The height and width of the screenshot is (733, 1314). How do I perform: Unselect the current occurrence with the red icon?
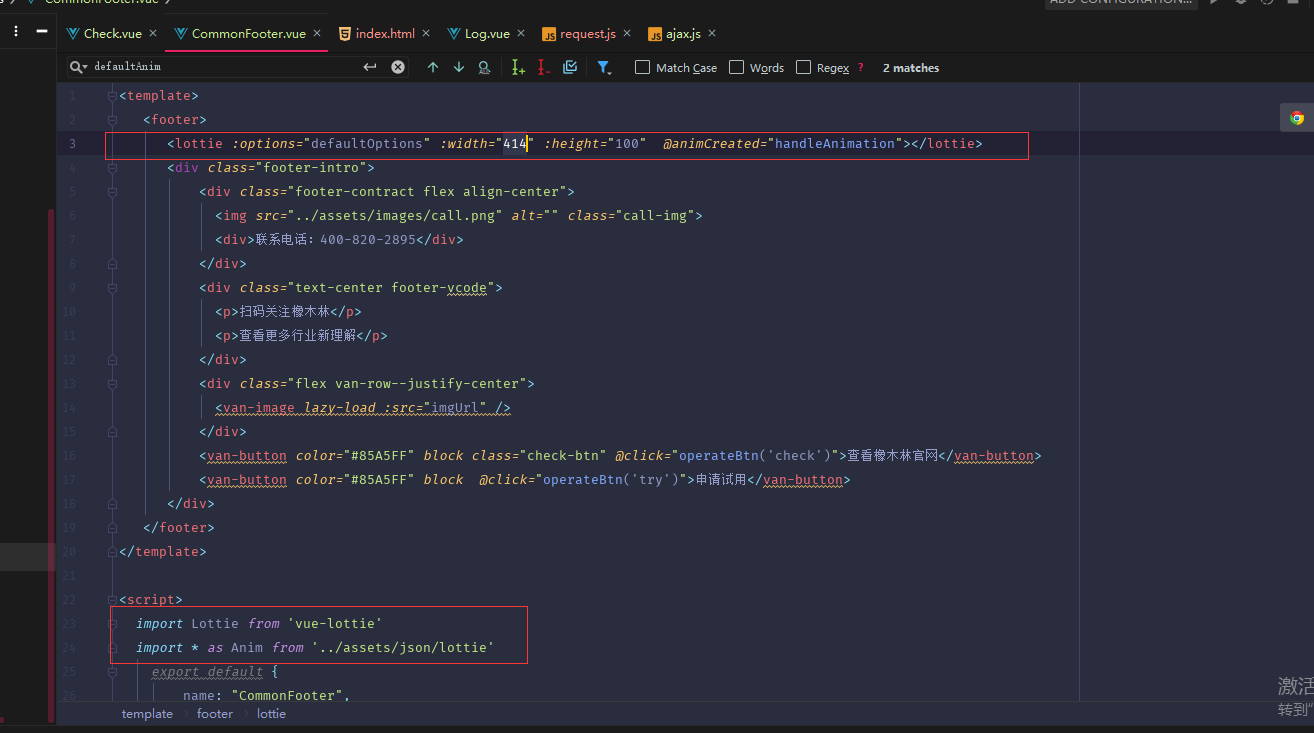point(544,67)
